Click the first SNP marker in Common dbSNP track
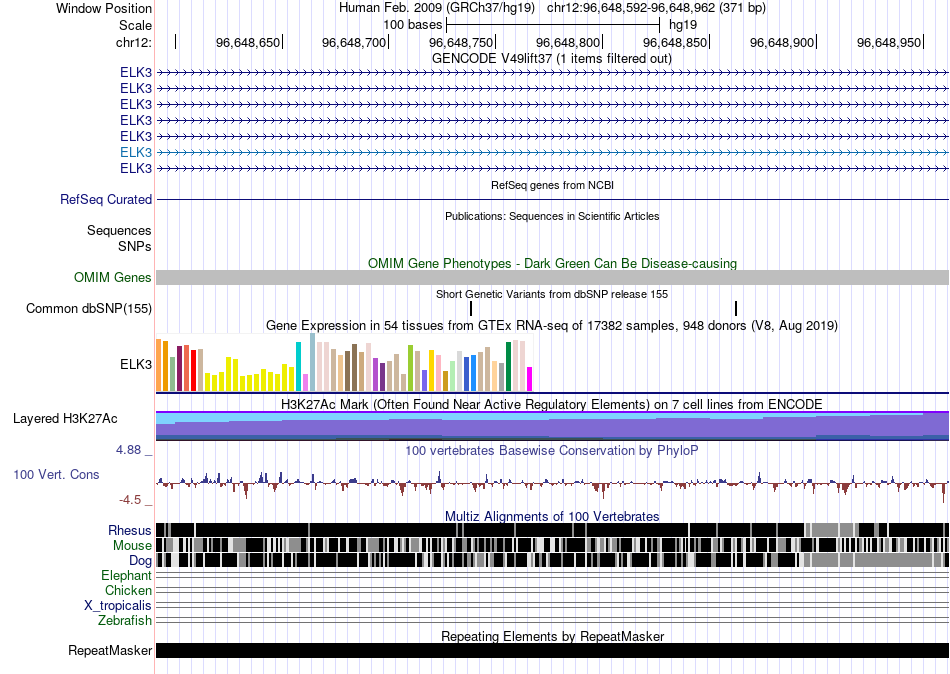Image resolution: width=950 pixels, height=674 pixels. click(471, 309)
